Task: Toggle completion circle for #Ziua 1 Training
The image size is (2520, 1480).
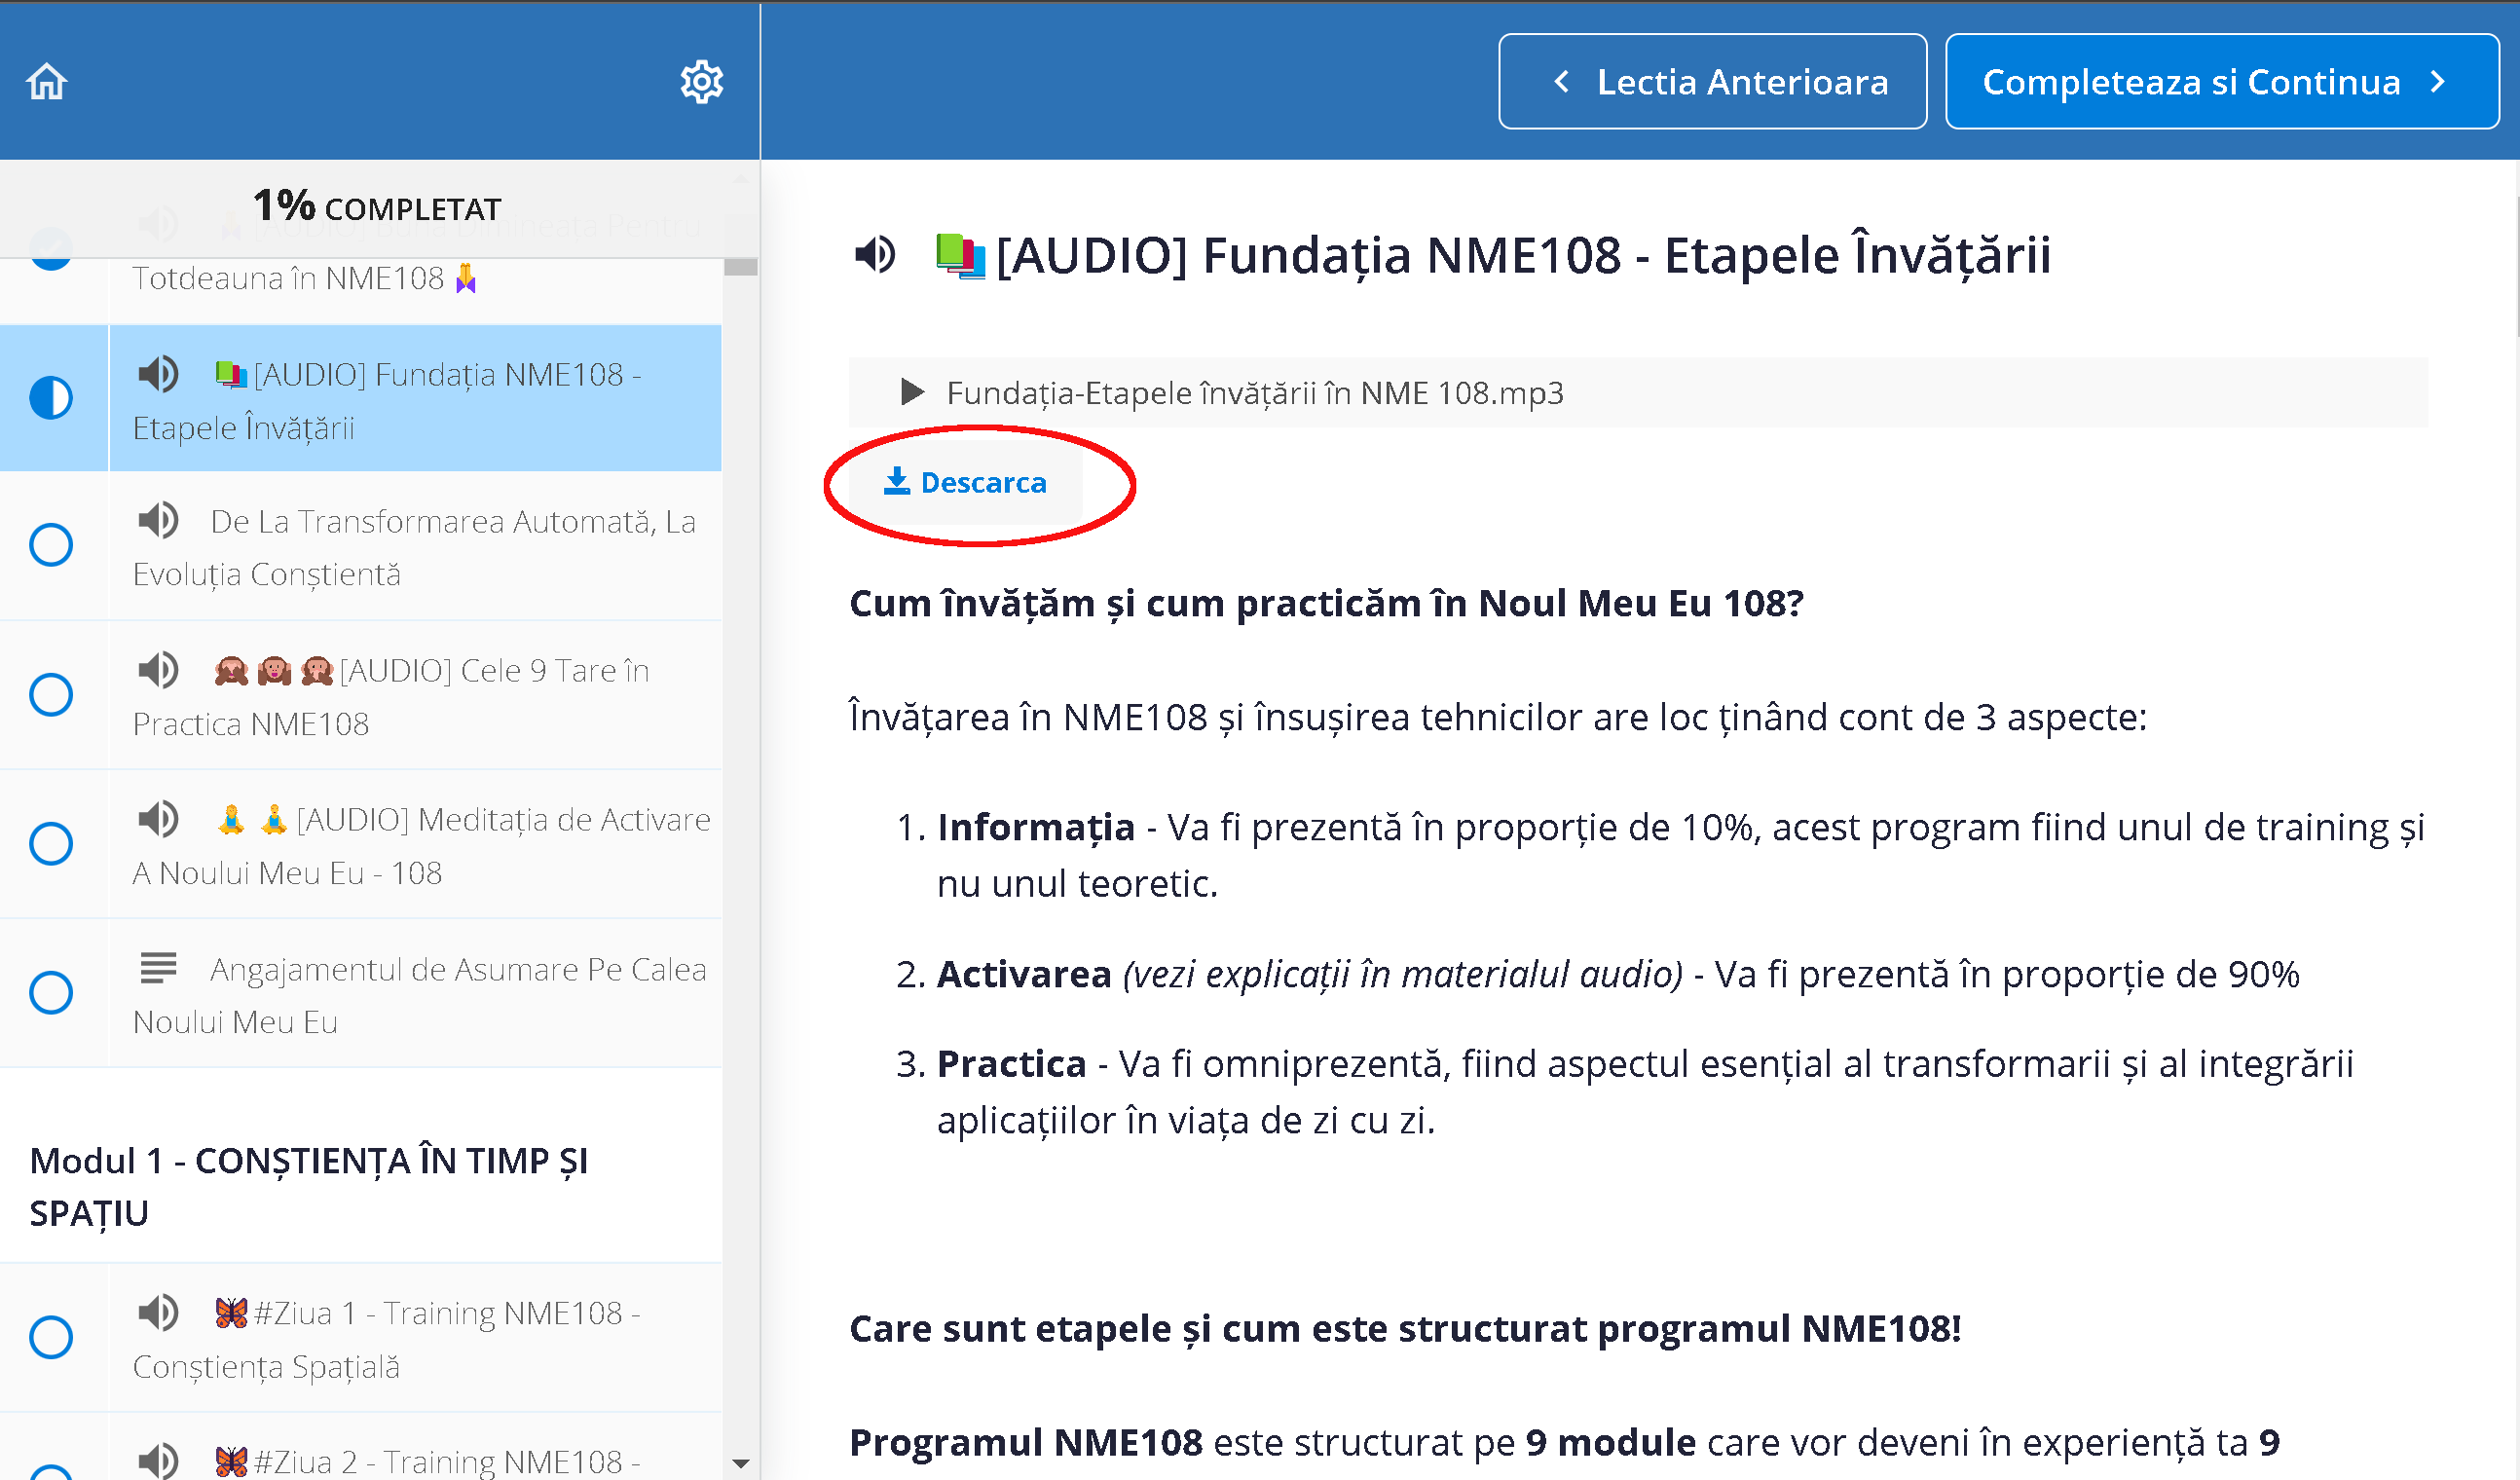Action: 51,1337
